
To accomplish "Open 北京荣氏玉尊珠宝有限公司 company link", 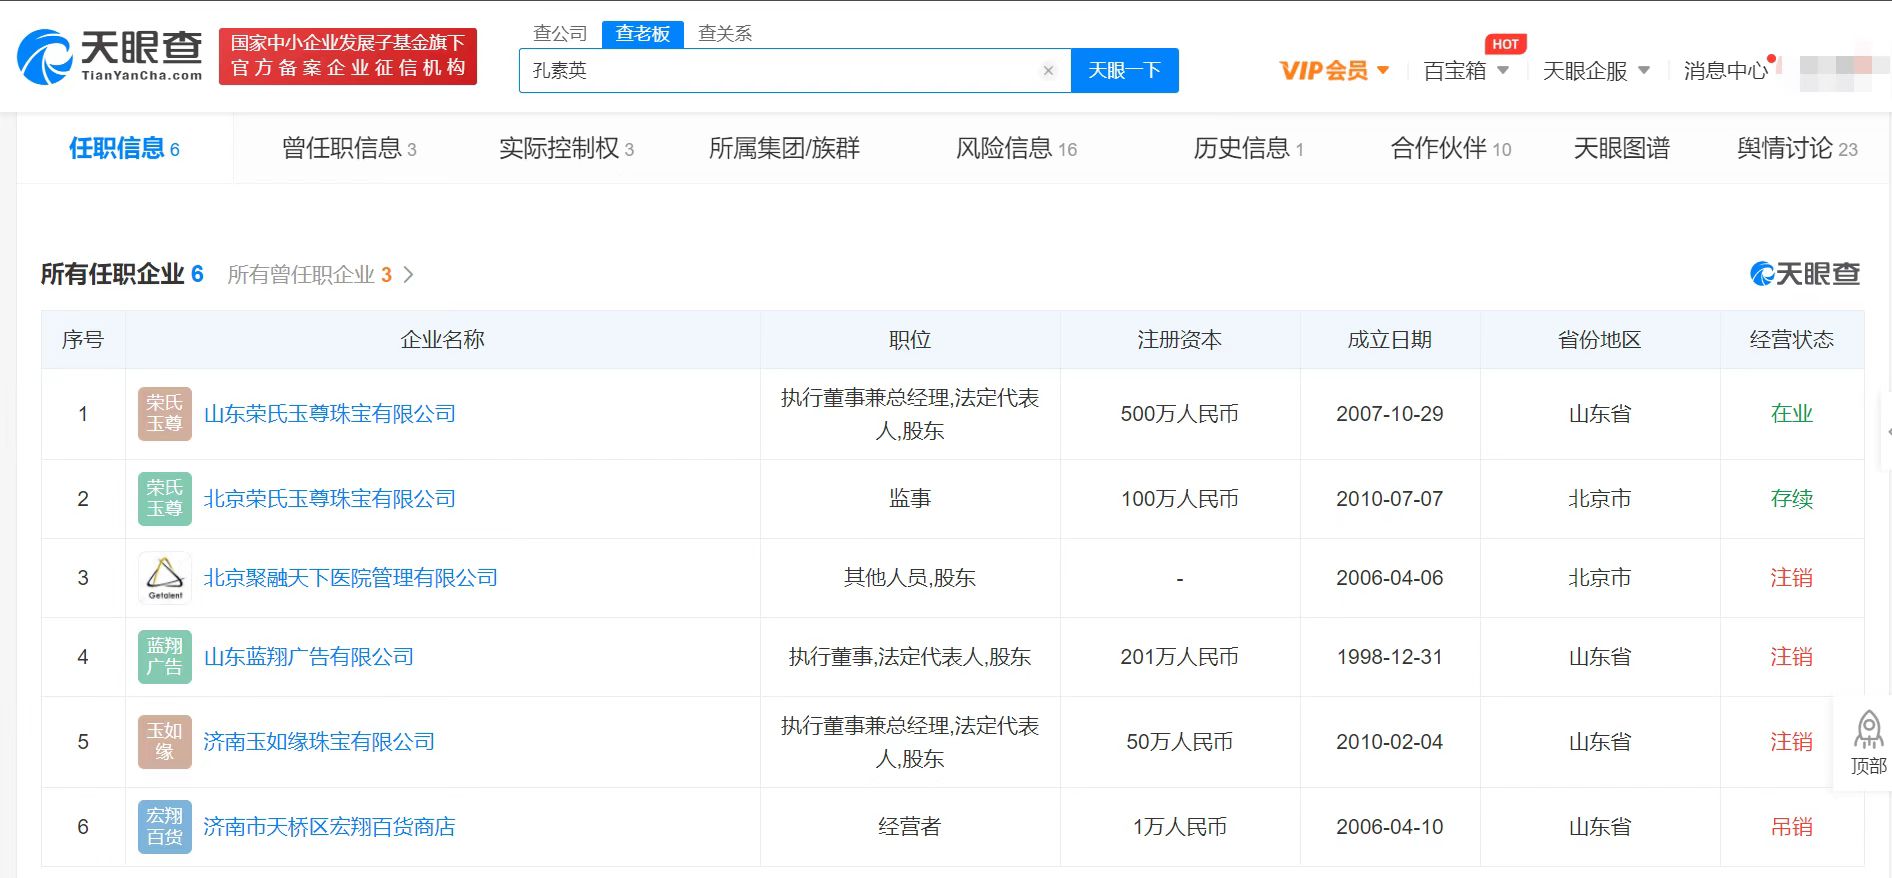I will coord(330,499).
